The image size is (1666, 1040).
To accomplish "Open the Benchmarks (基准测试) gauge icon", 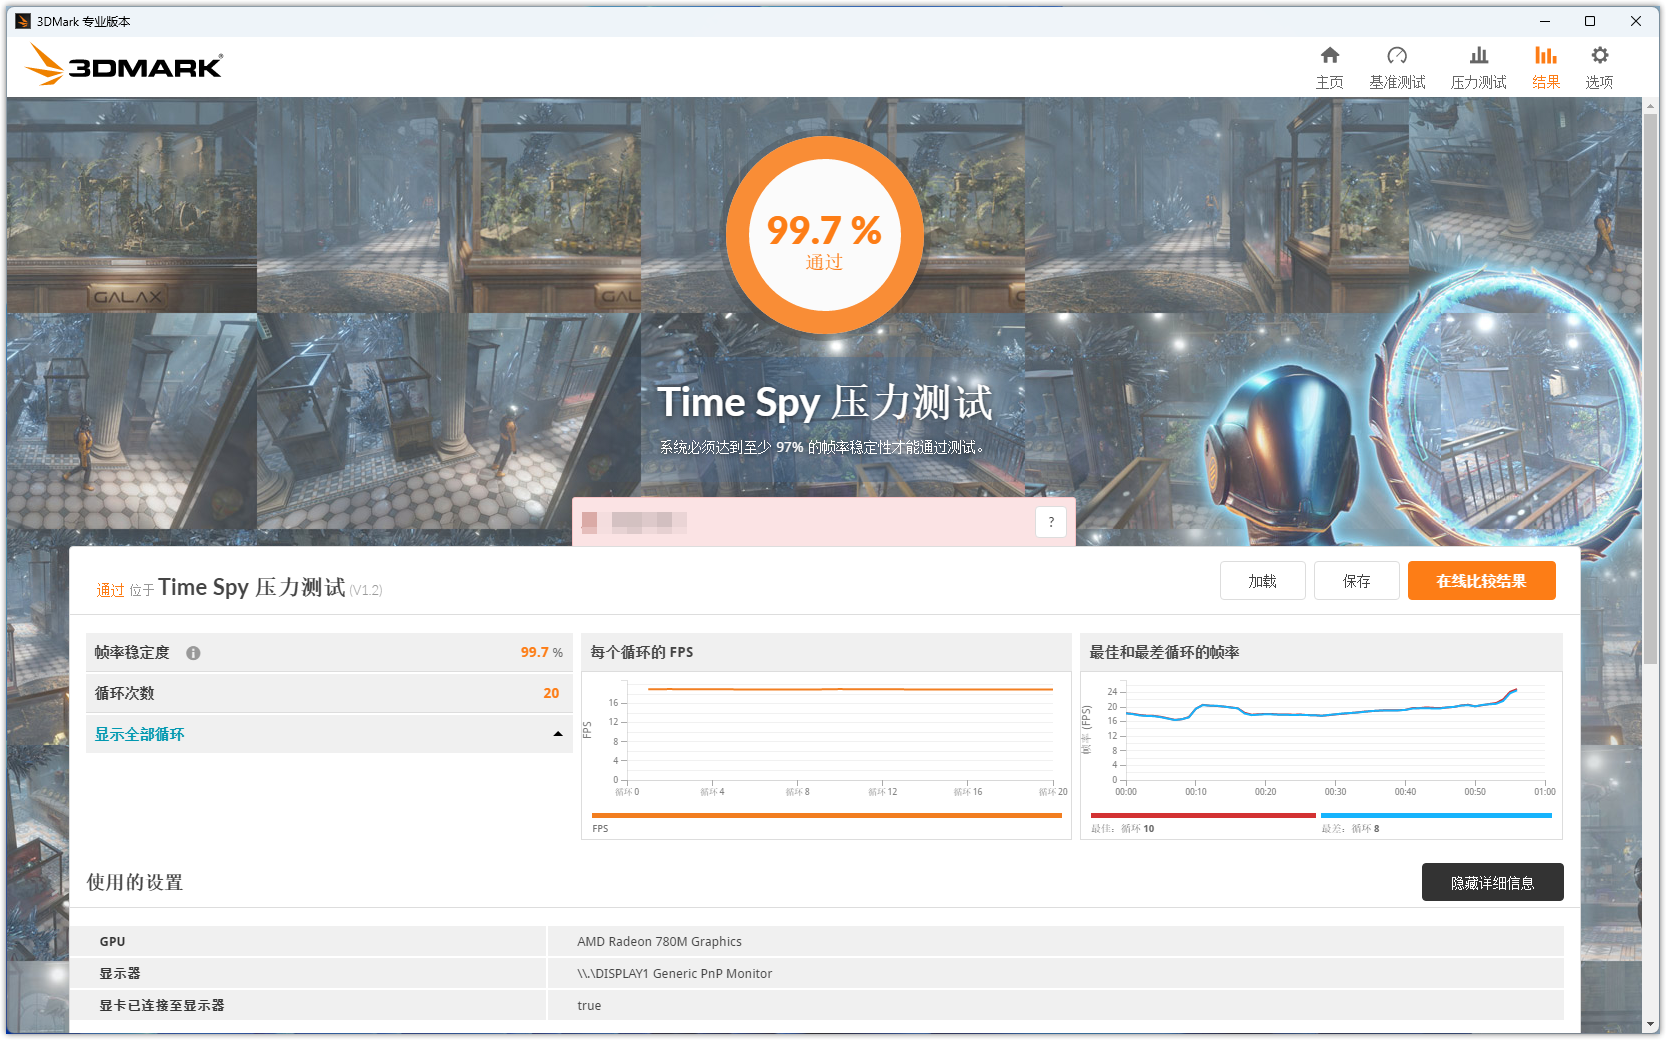I will click(x=1396, y=56).
